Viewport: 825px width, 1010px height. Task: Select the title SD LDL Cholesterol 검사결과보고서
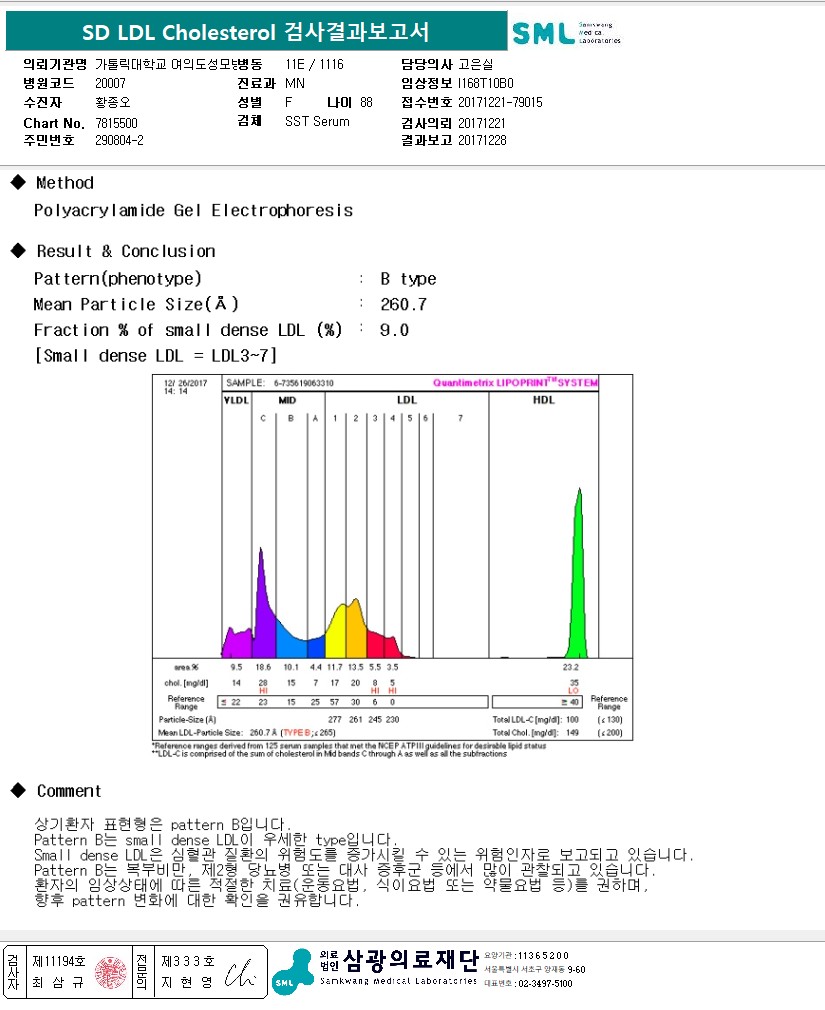tap(255, 32)
